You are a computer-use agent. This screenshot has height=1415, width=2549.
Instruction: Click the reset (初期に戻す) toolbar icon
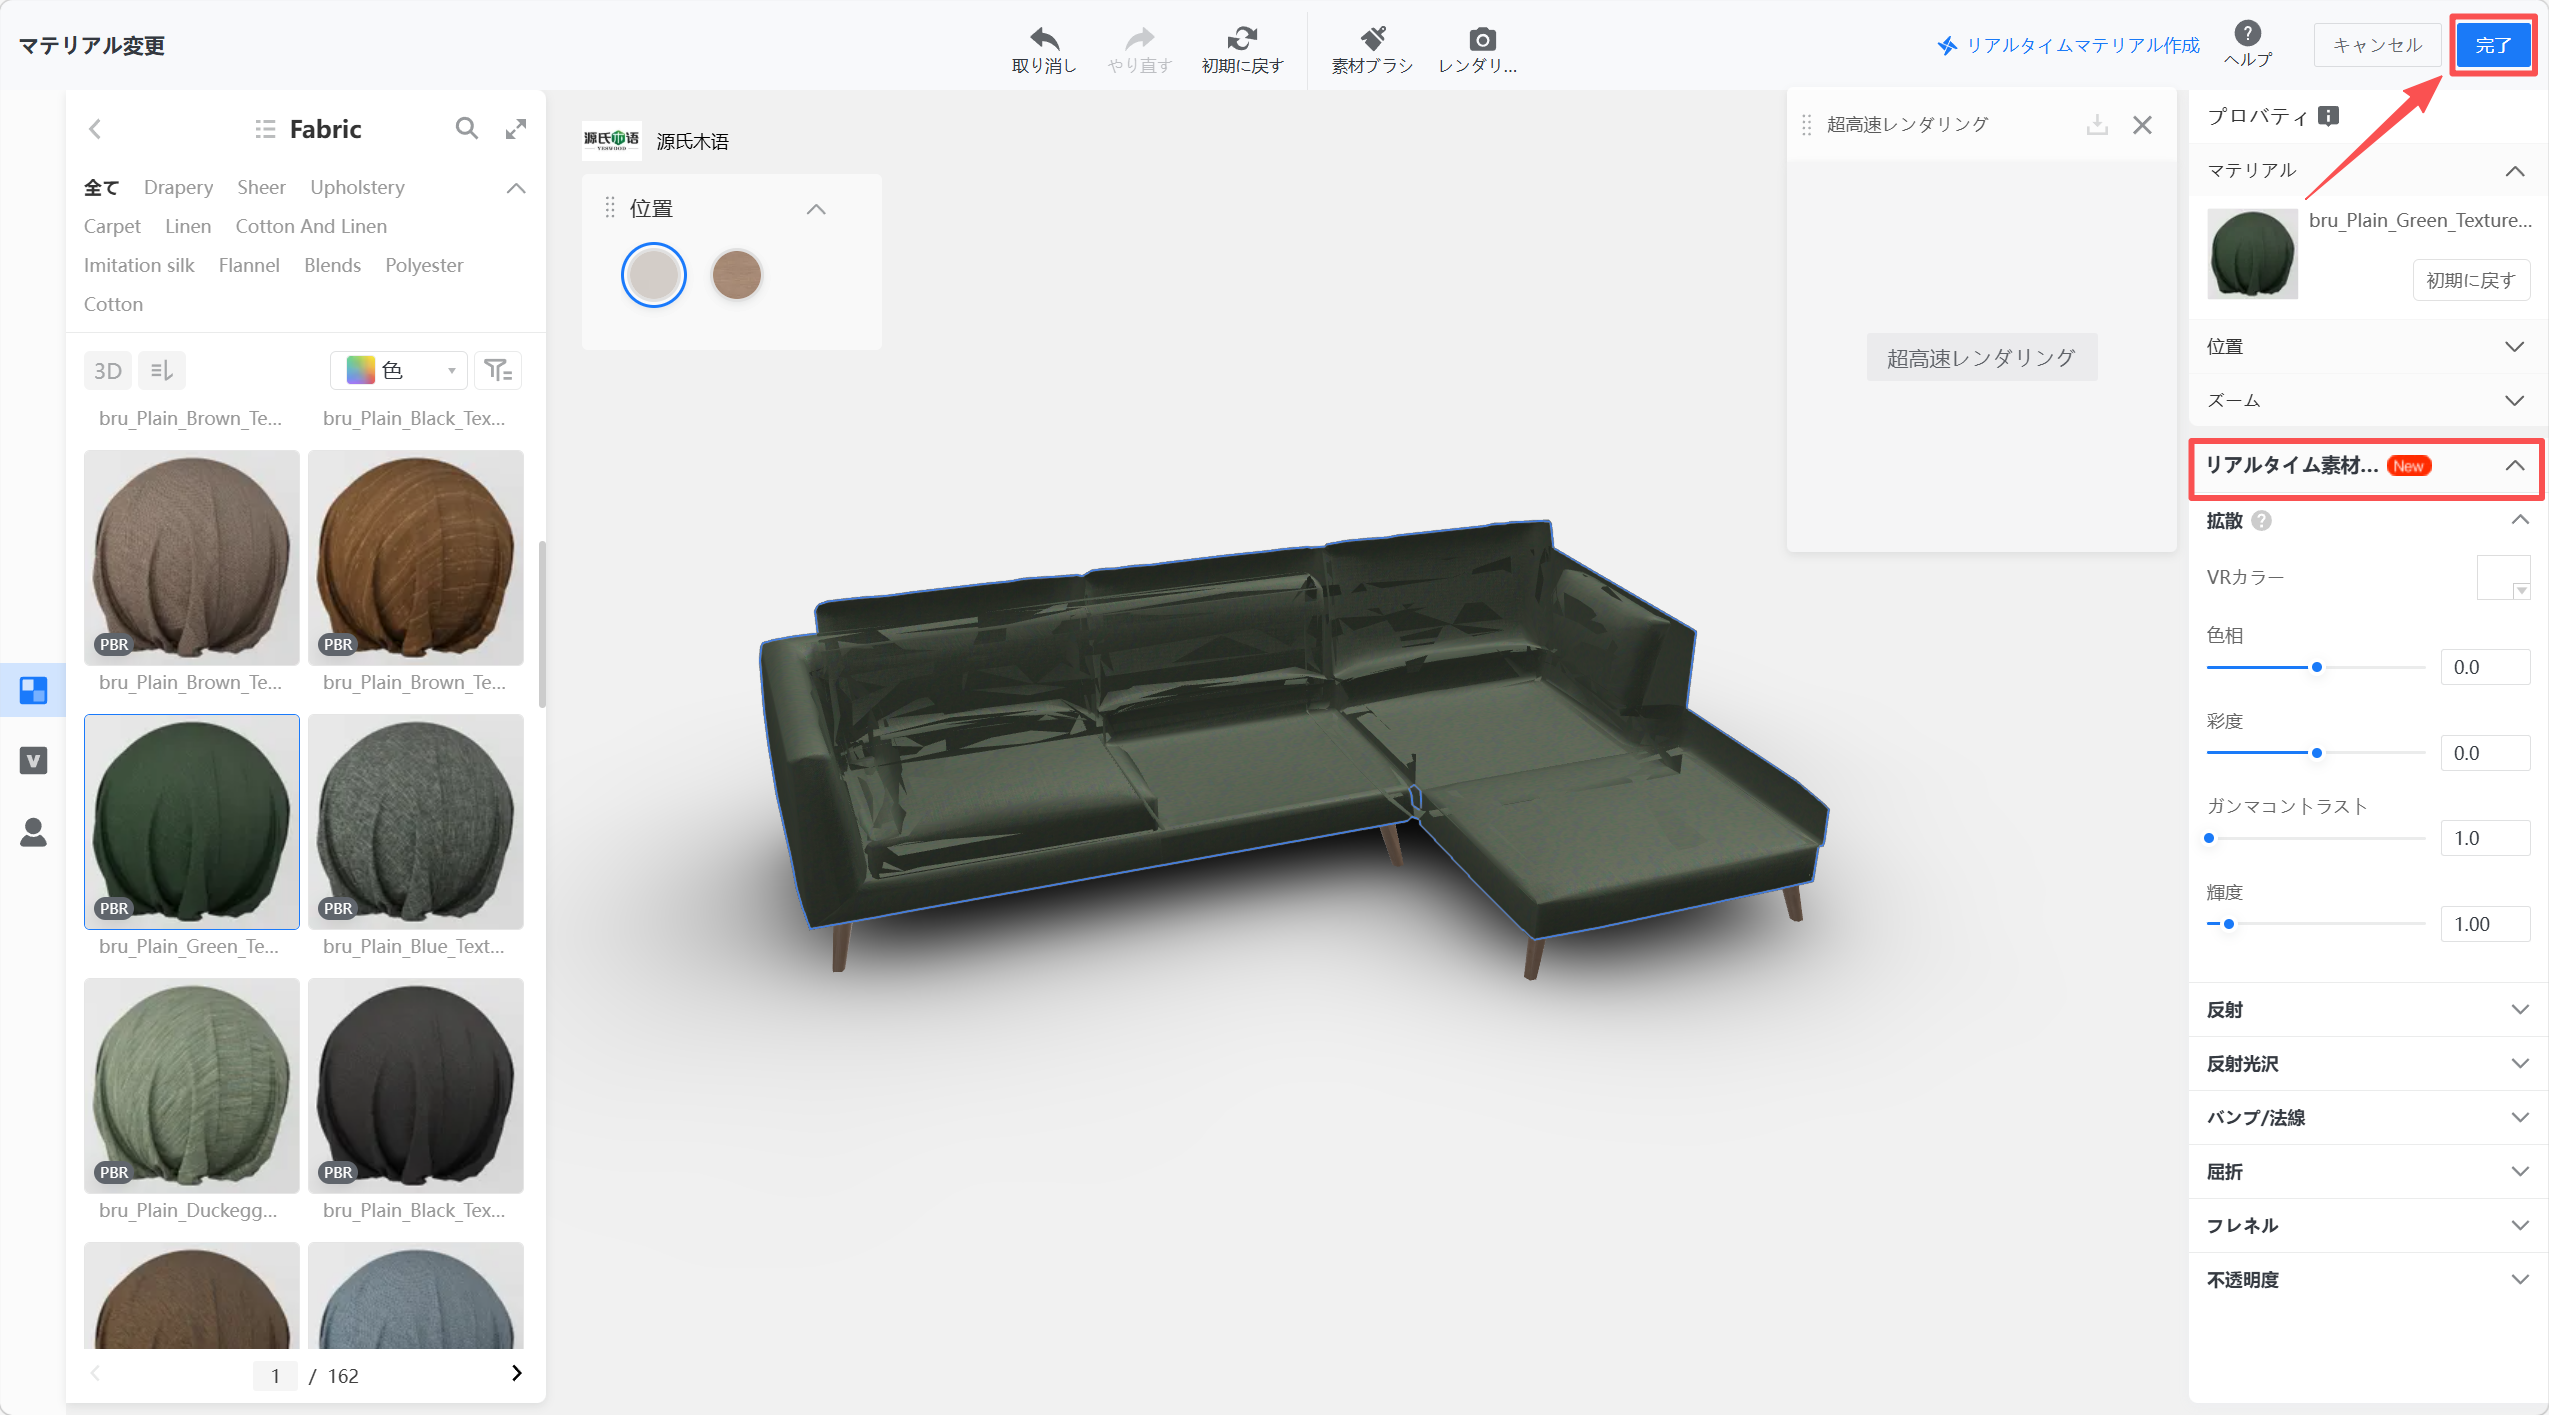point(1242,39)
